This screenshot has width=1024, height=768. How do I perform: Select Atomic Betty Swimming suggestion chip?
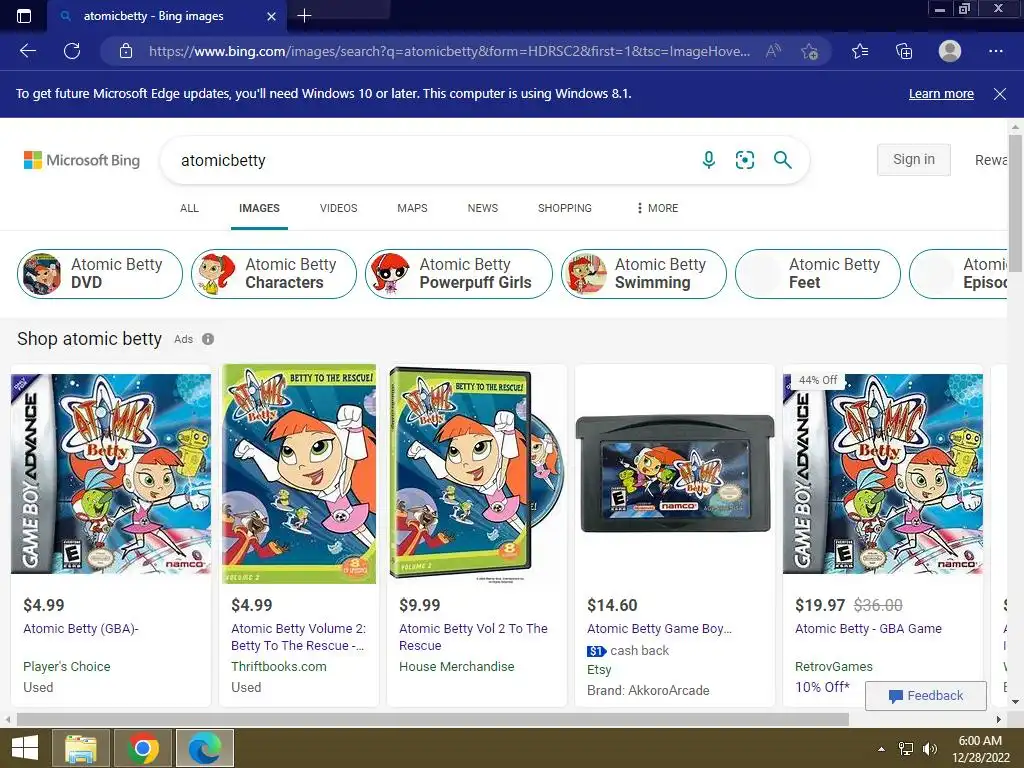click(644, 274)
